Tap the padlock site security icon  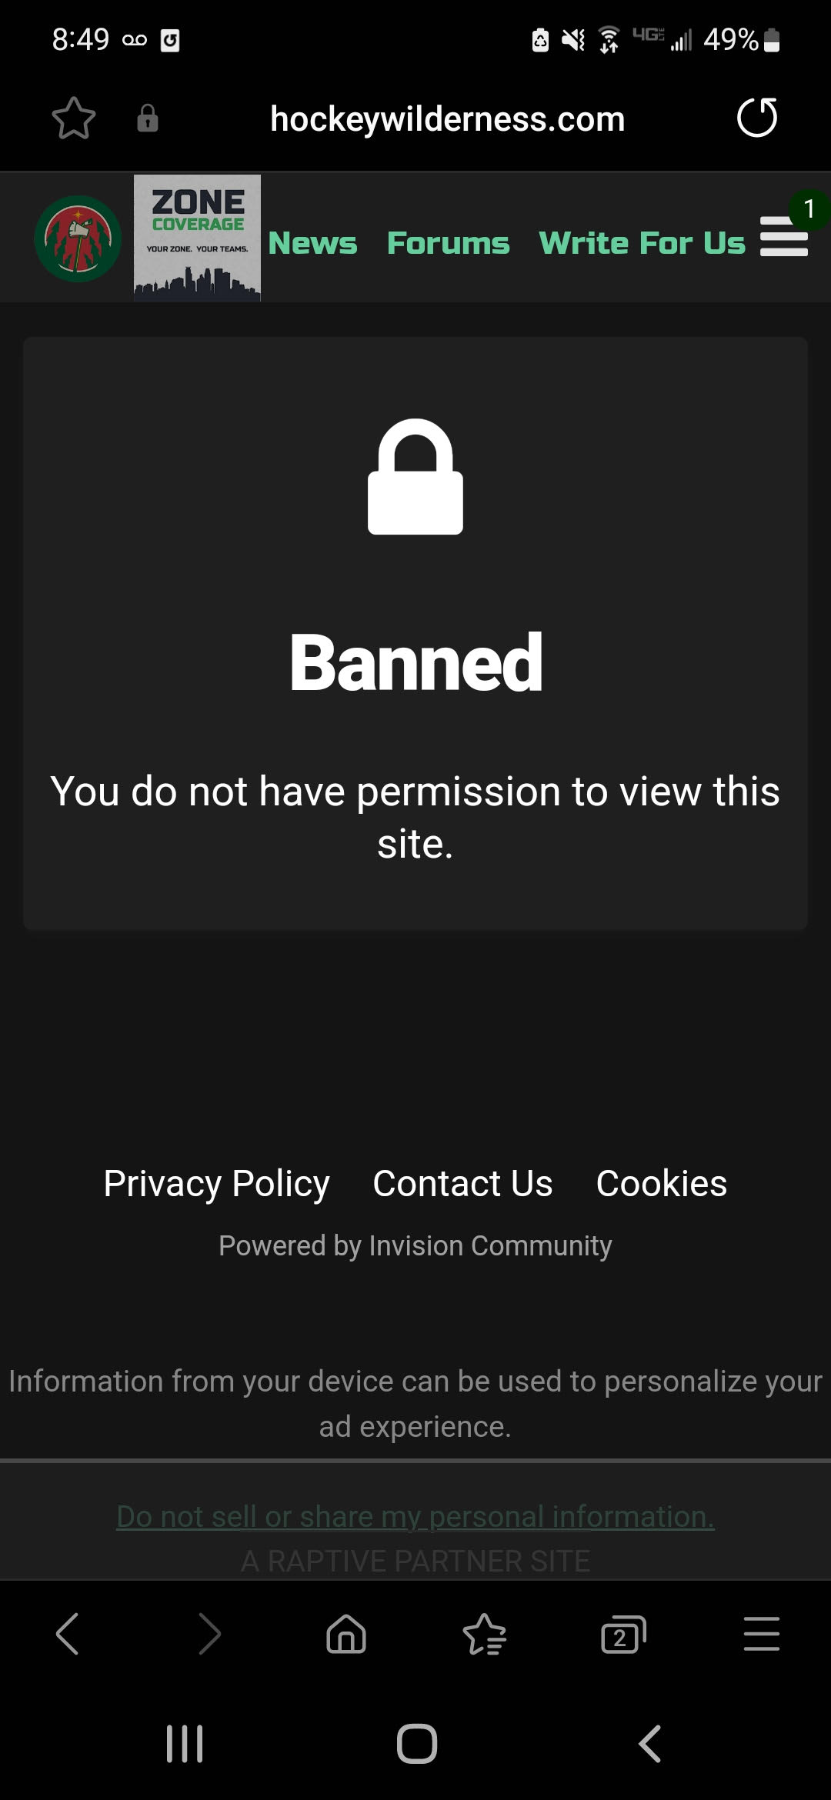148,119
